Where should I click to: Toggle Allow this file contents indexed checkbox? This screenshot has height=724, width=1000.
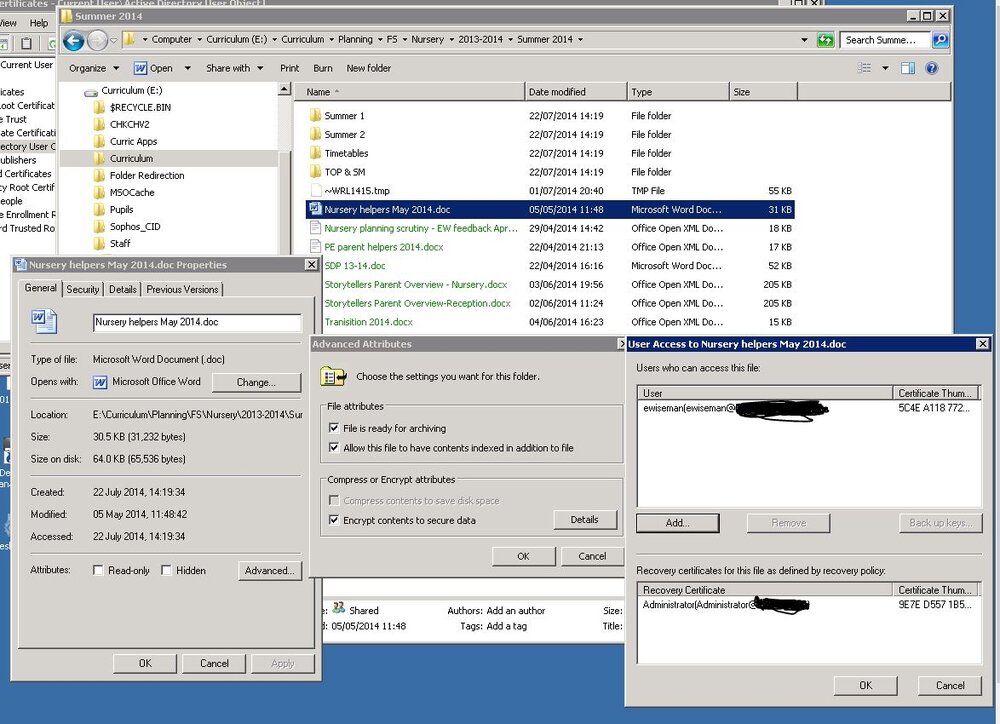(x=334, y=448)
